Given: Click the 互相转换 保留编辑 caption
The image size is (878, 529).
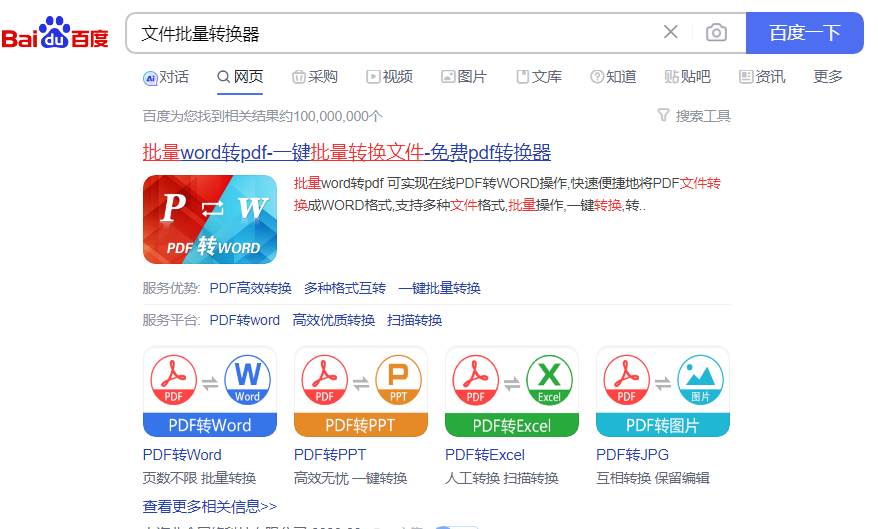Looking at the screenshot, I should coord(653,478).
